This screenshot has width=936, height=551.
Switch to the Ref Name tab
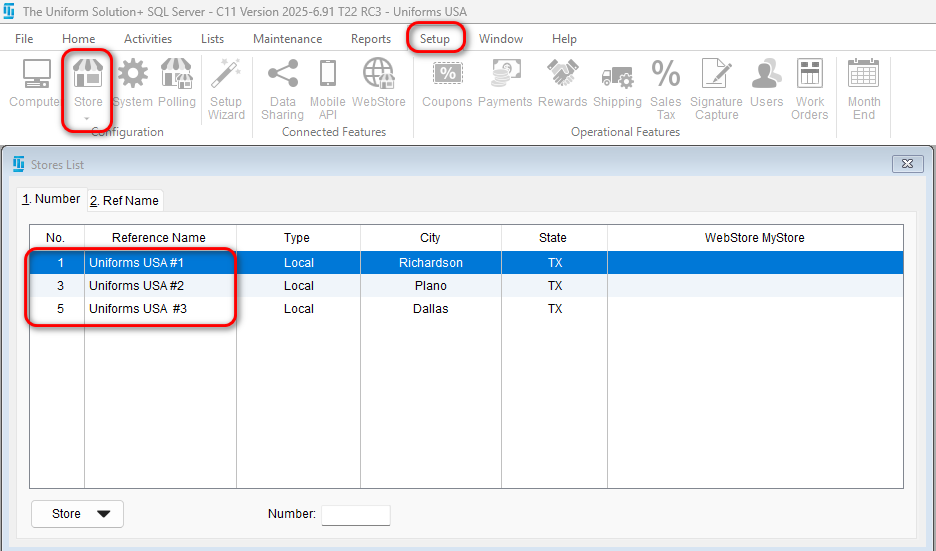point(125,200)
